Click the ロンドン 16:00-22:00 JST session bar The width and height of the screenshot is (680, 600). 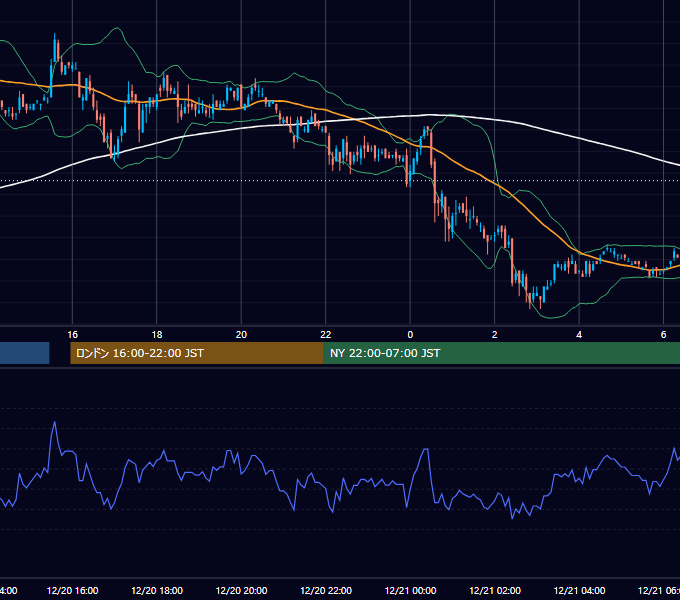pos(197,353)
